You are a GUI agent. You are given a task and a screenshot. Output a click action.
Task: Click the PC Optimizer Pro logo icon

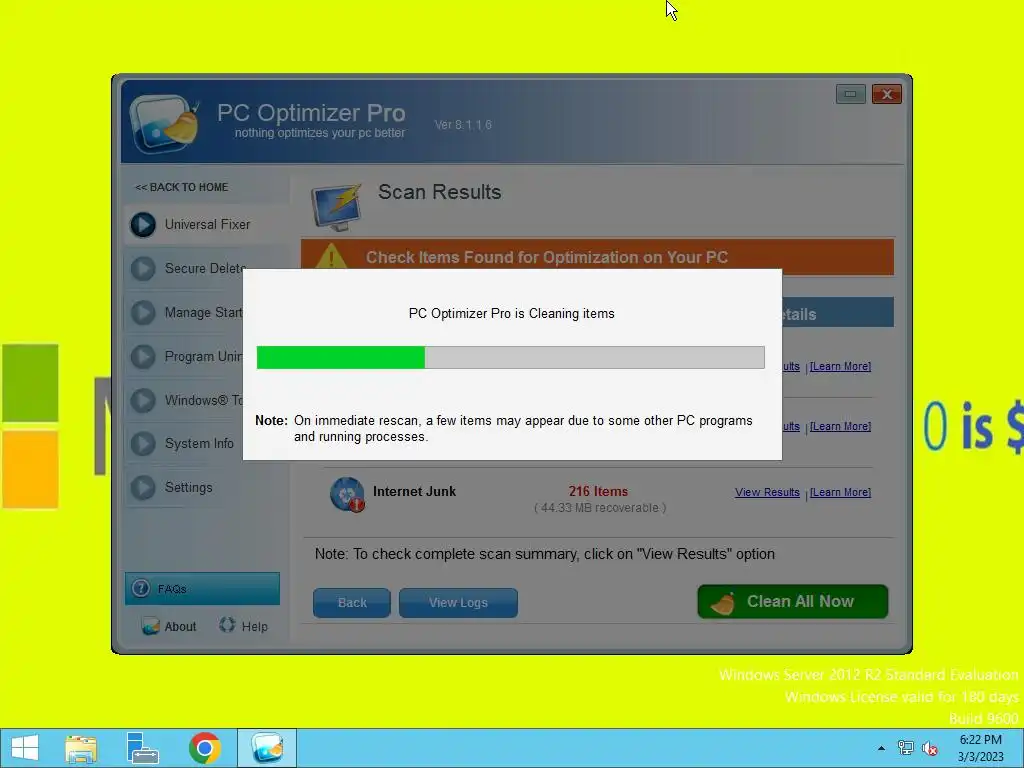pos(165,123)
